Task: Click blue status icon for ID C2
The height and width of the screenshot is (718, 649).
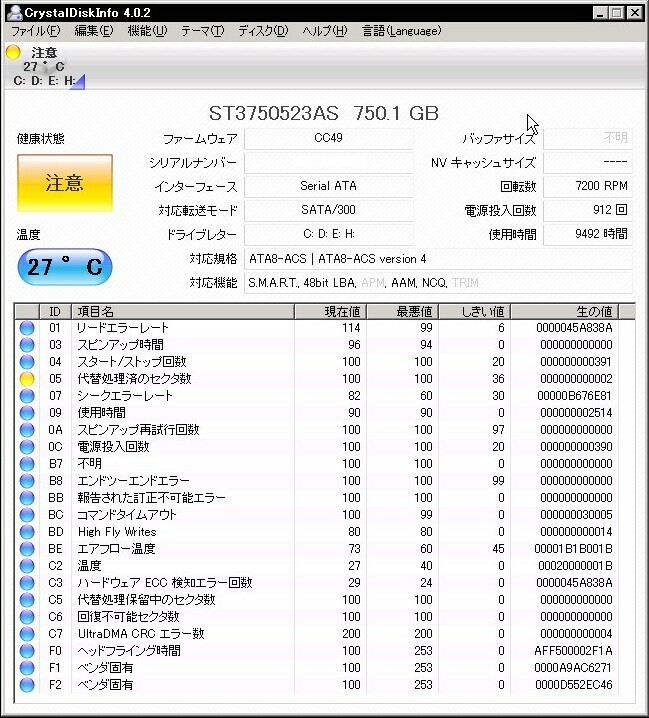Action: click(27, 566)
